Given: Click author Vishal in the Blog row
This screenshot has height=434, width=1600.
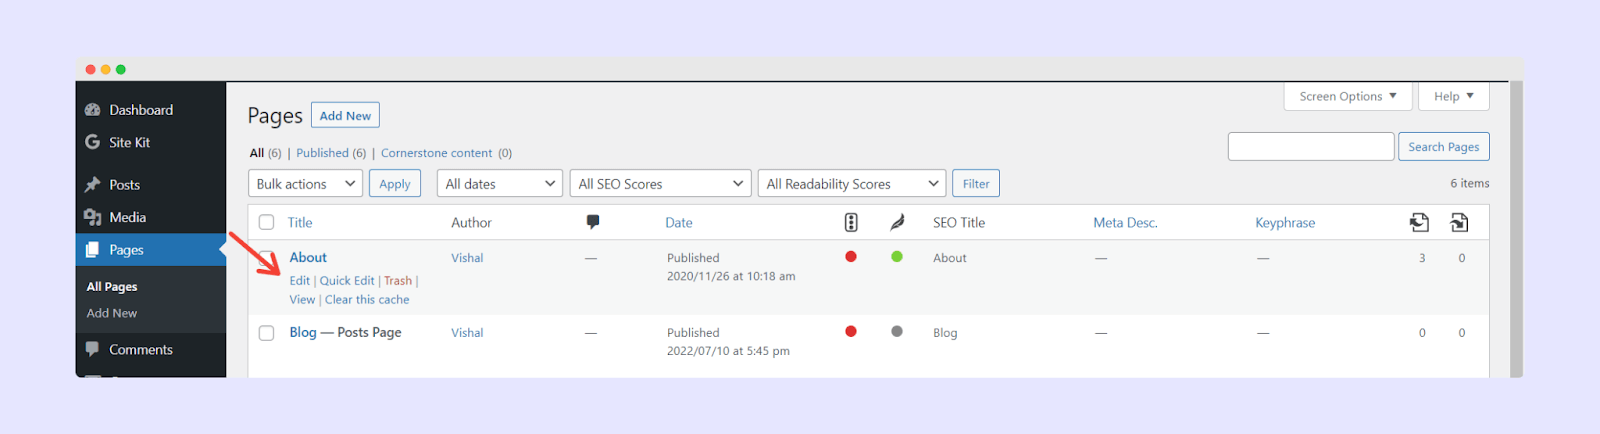Looking at the screenshot, I should (467, 333).
